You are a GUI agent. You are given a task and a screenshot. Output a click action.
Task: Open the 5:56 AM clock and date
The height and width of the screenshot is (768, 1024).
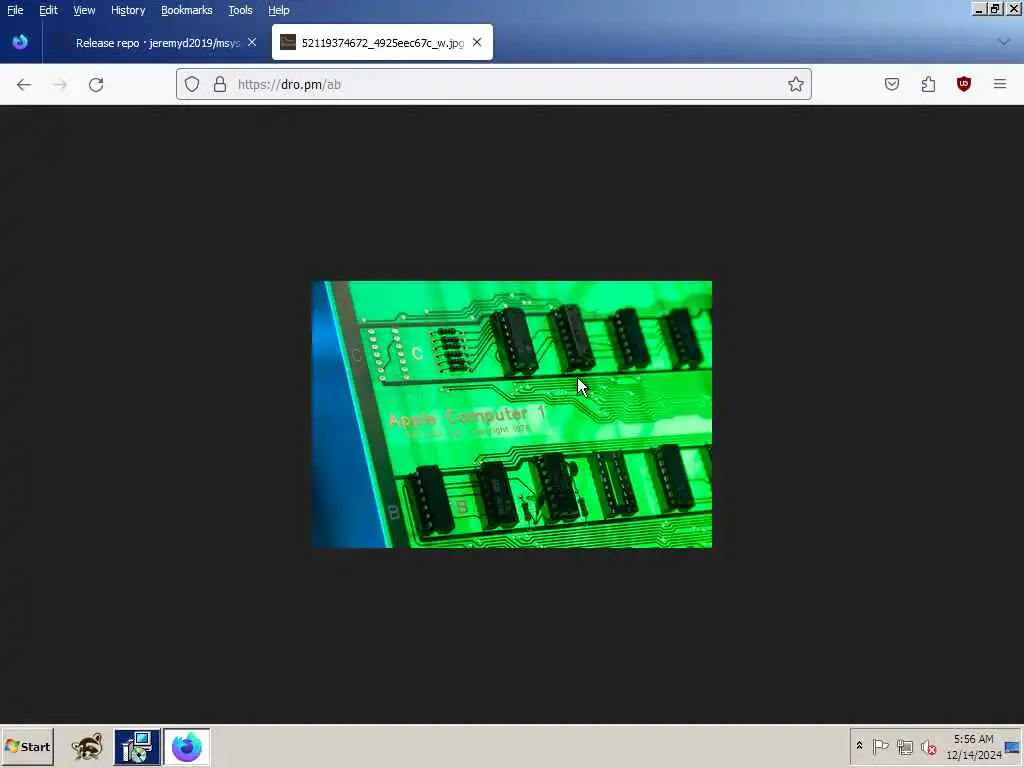pyautogui.click(x=973, y=746)
